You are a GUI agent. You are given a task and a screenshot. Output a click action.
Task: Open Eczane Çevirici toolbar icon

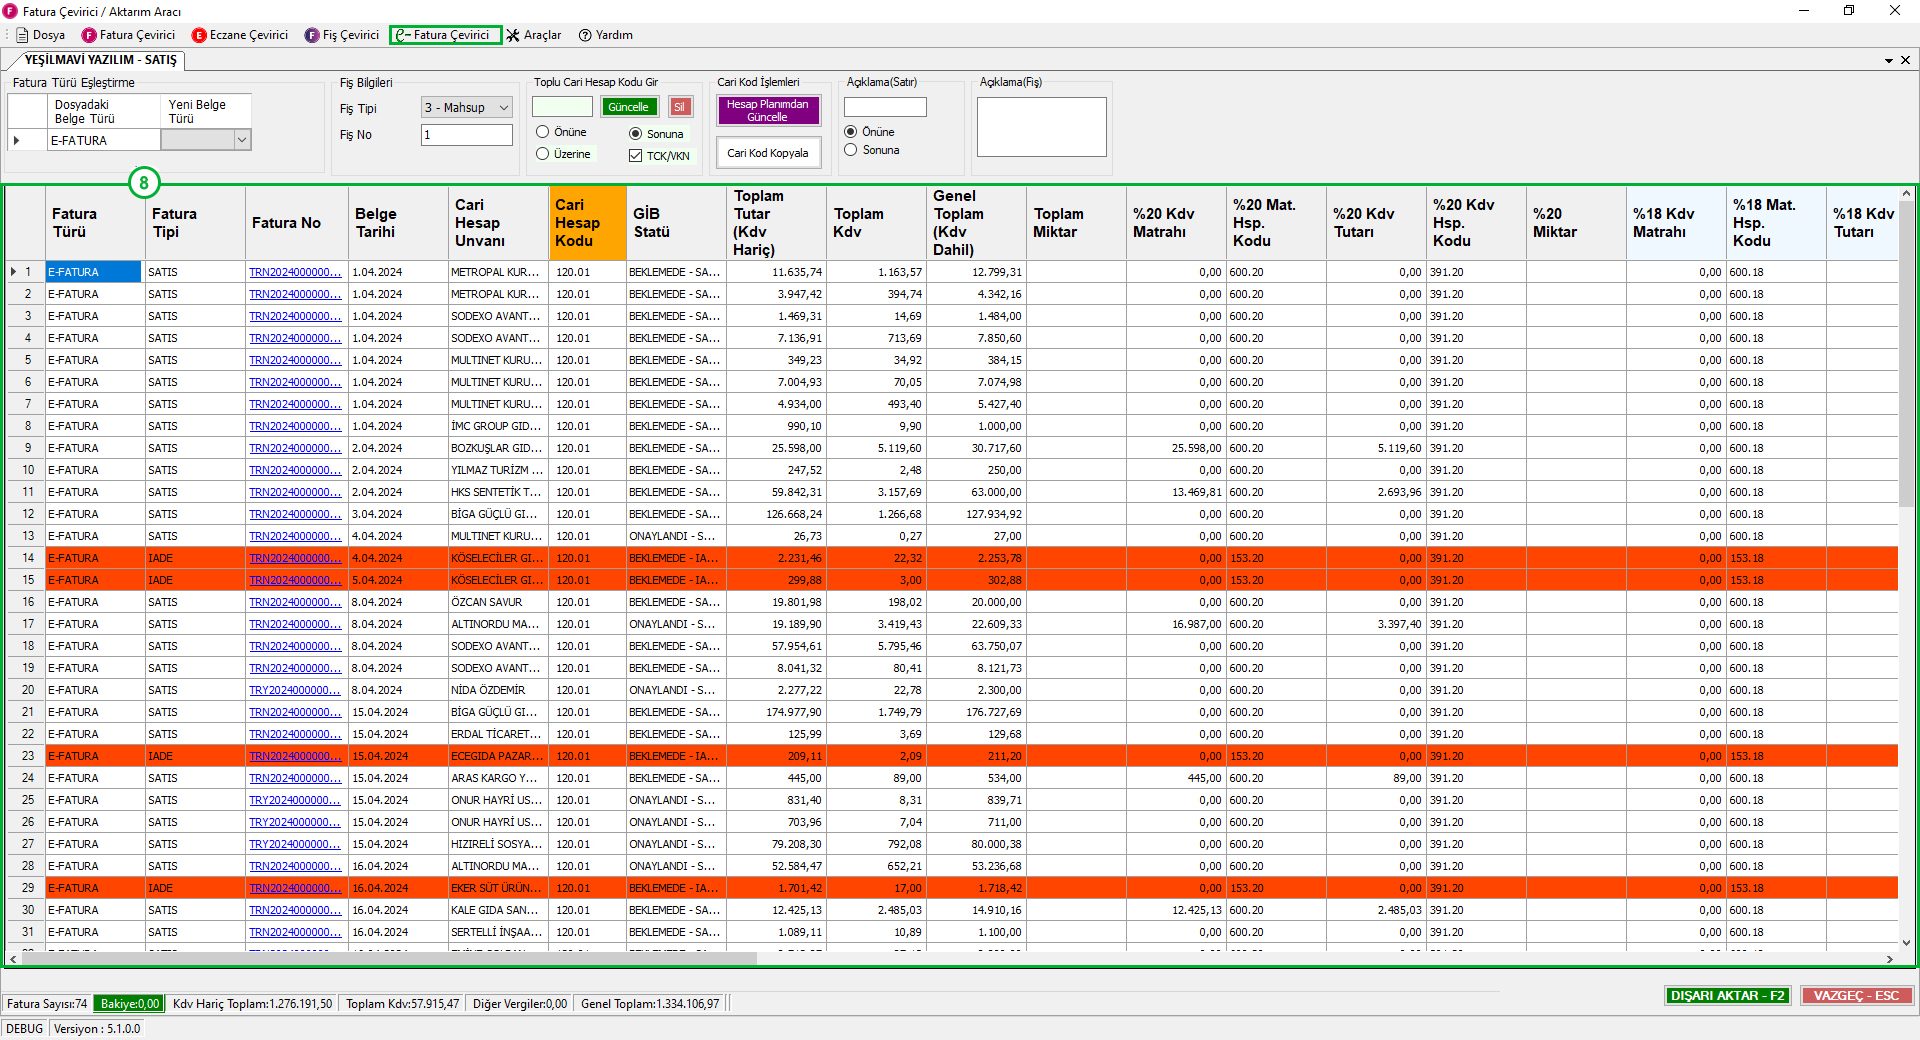[199, 35]
